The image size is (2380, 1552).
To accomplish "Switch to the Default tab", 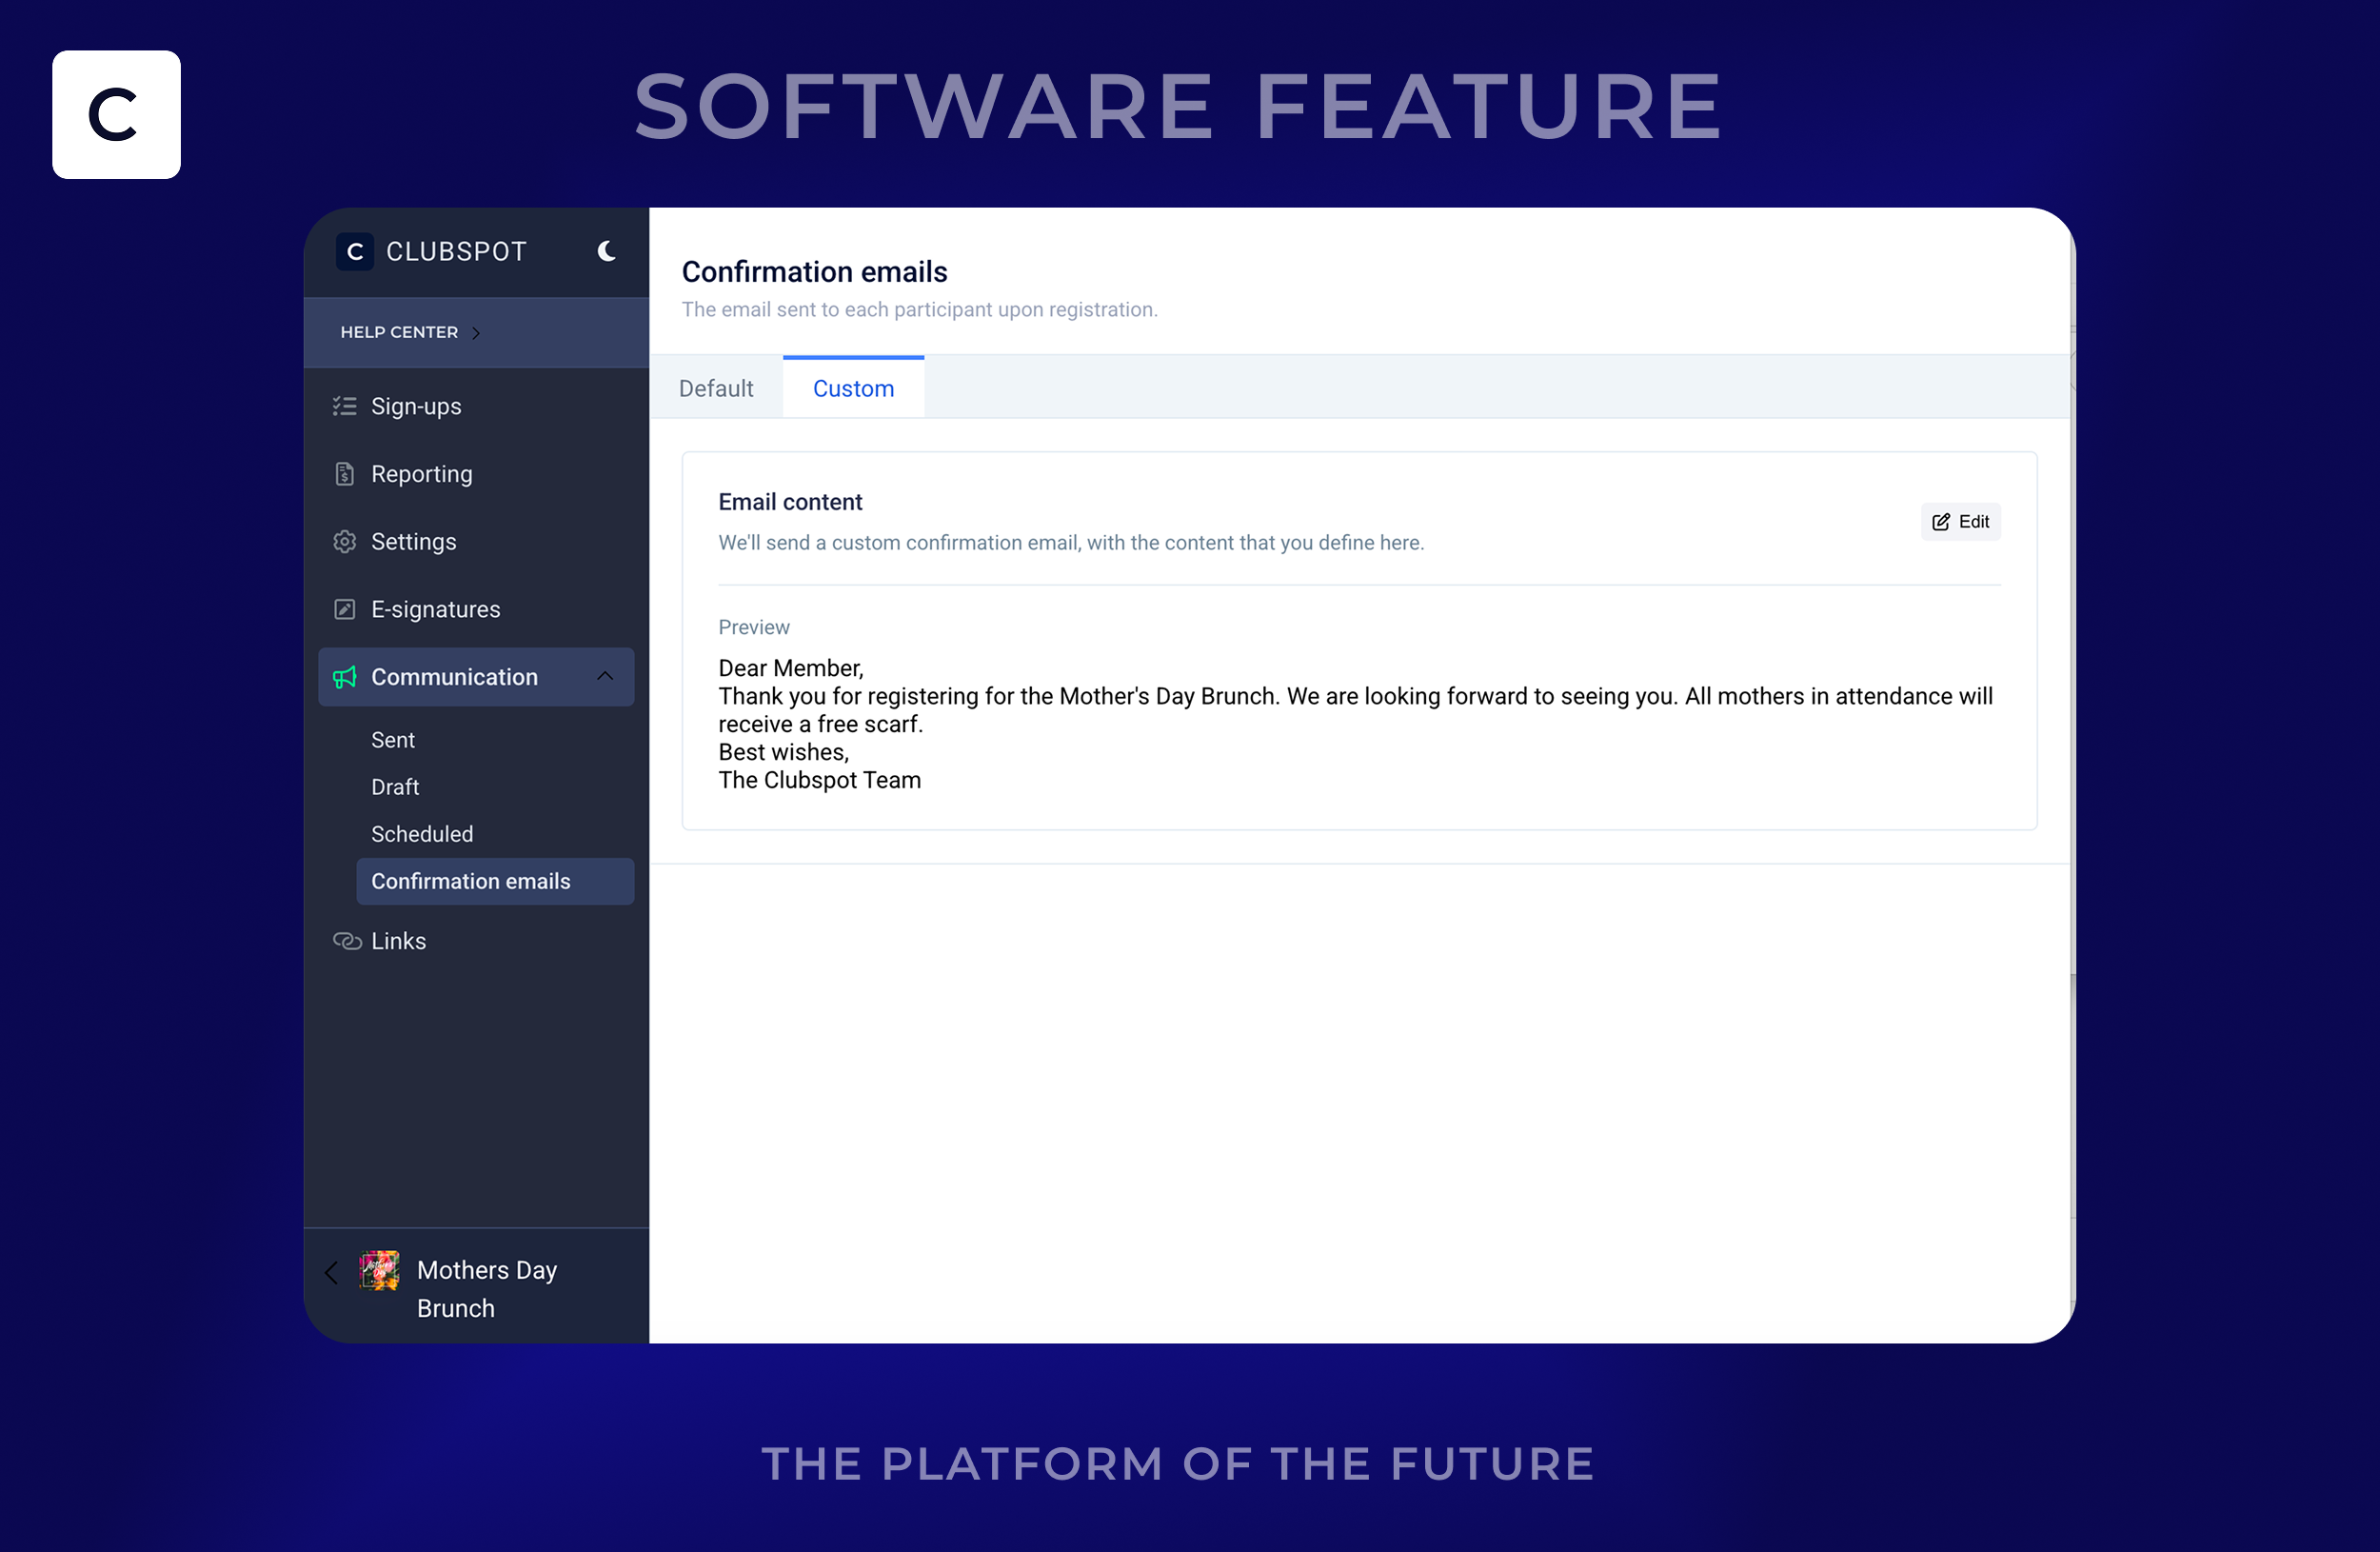I will click(716, 388).
